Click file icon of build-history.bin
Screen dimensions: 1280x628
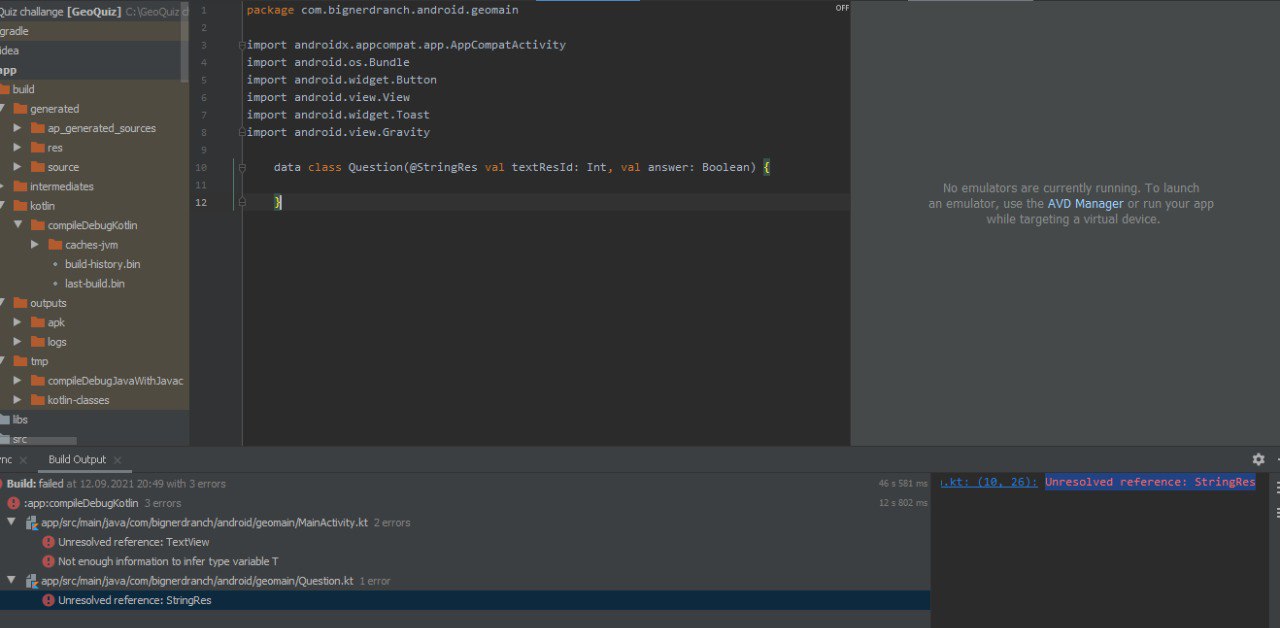[55, 264]
